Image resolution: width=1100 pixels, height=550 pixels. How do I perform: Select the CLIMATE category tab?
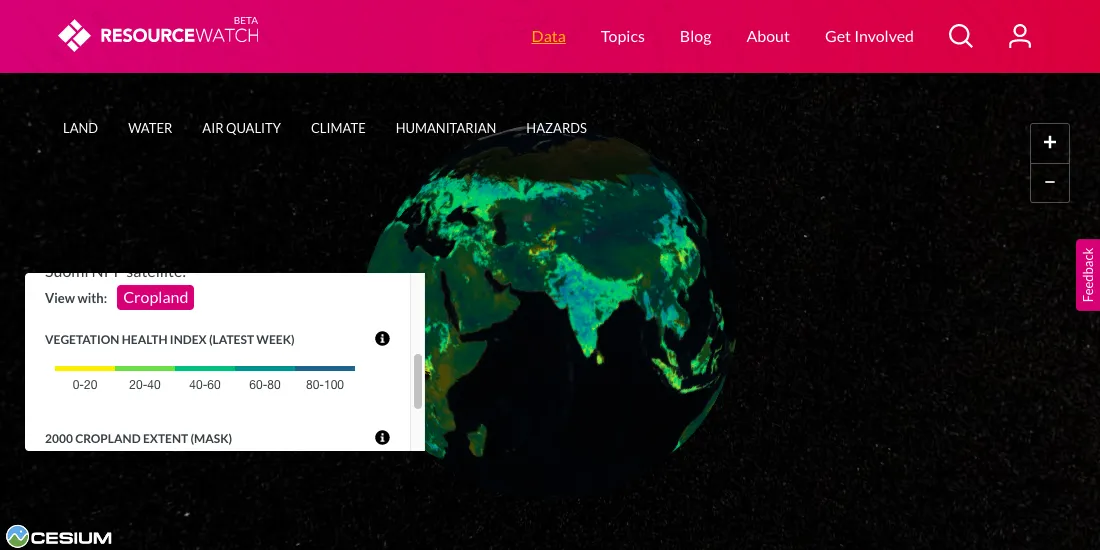(338, 128)
